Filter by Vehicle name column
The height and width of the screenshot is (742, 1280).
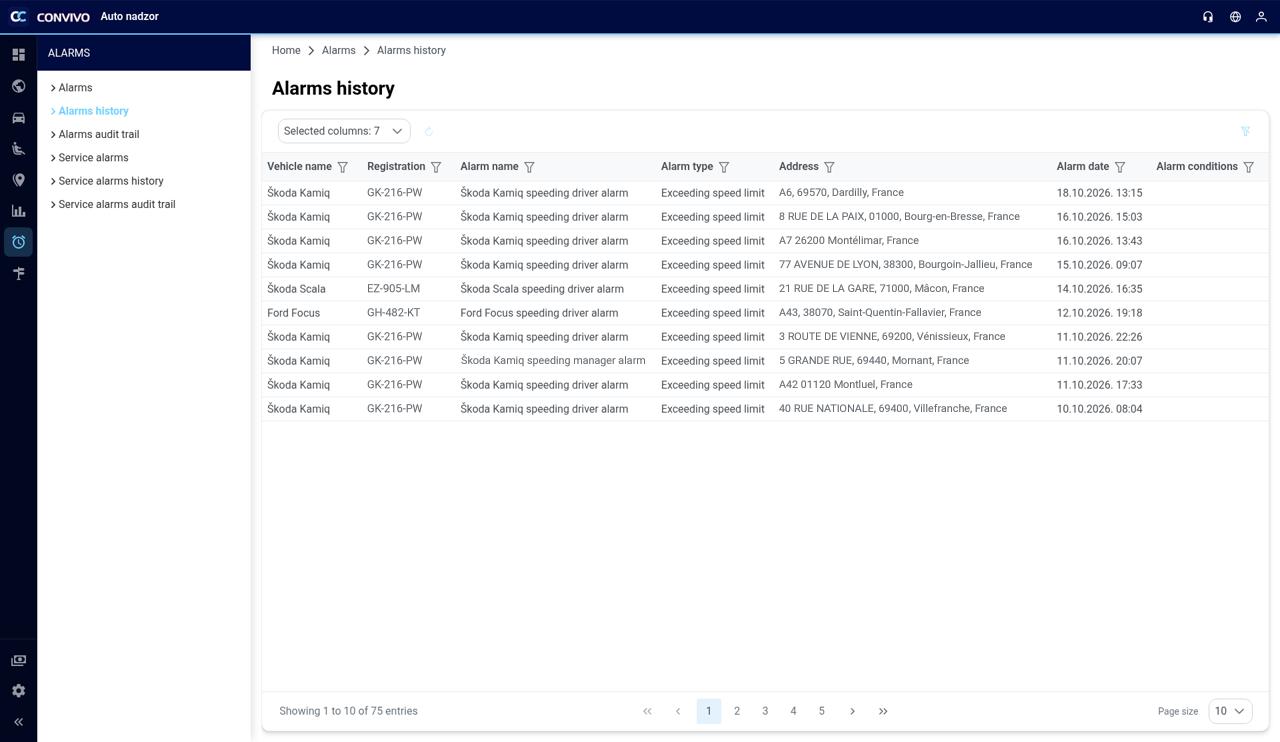(x=343, y=167)
